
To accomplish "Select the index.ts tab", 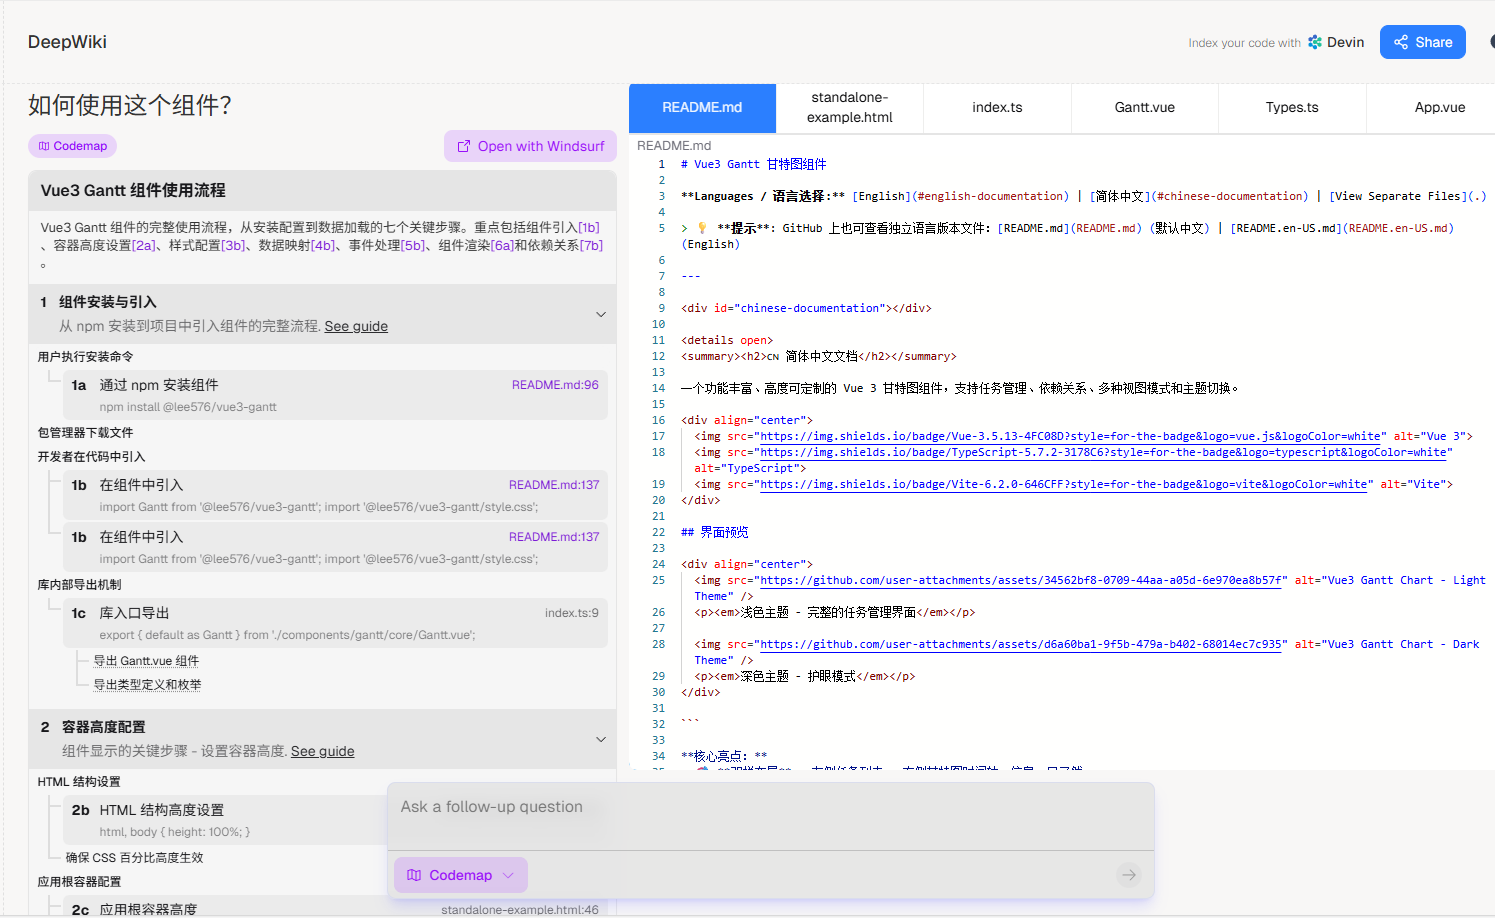I will pos(997,108).
